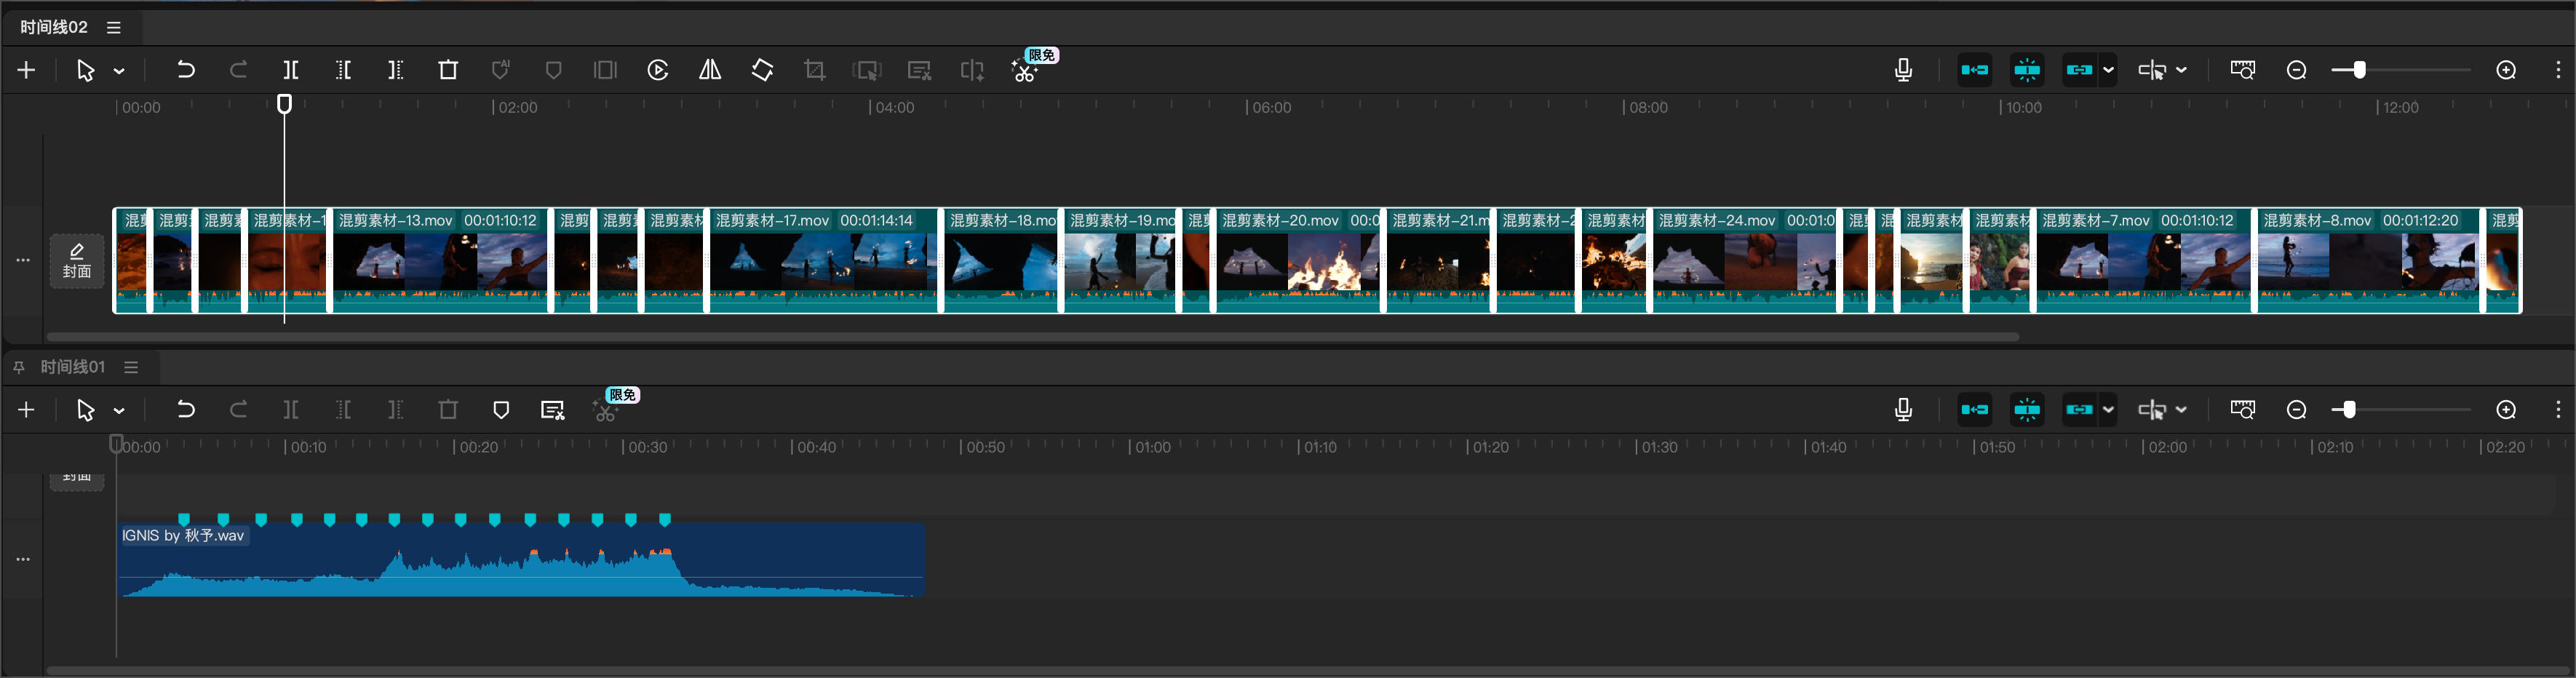
Task: Click the freeze frame icon in 时间线02 toolbar
Action: [605, 70]
